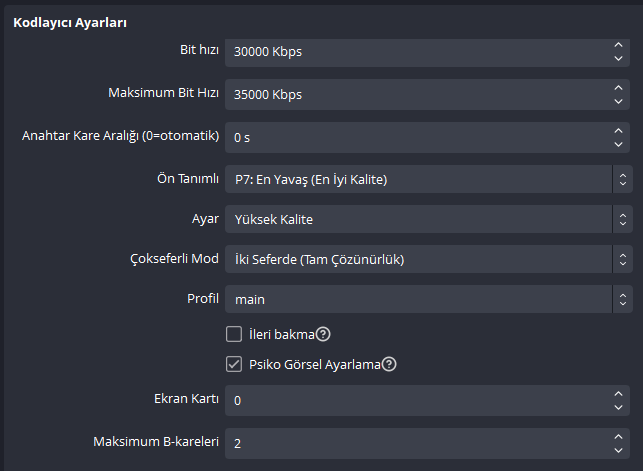Uncheck Psiko Görsel Ayarlama checkbox
Screen dimensions: 643x471
pos(234,364)
